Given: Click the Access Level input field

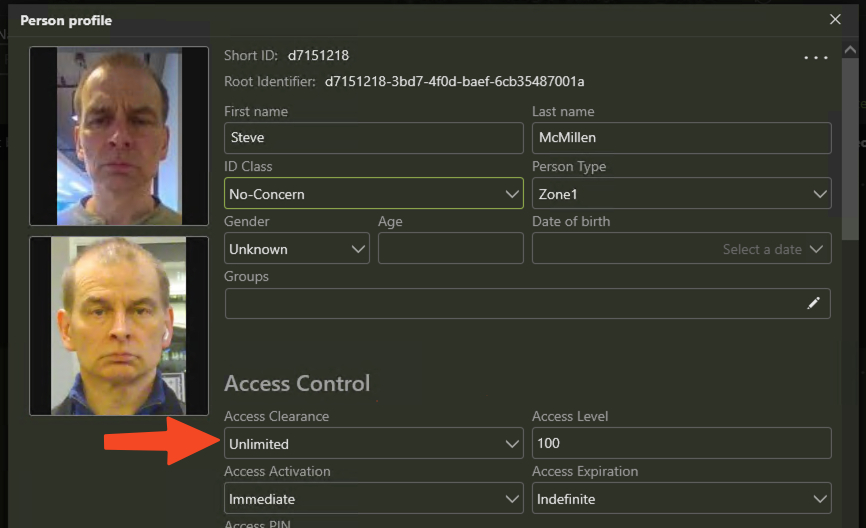Looking at the screenshot, I should [681, 444].
